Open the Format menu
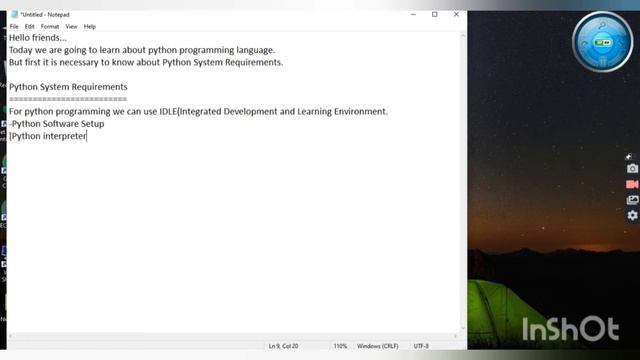 [50, 27]
